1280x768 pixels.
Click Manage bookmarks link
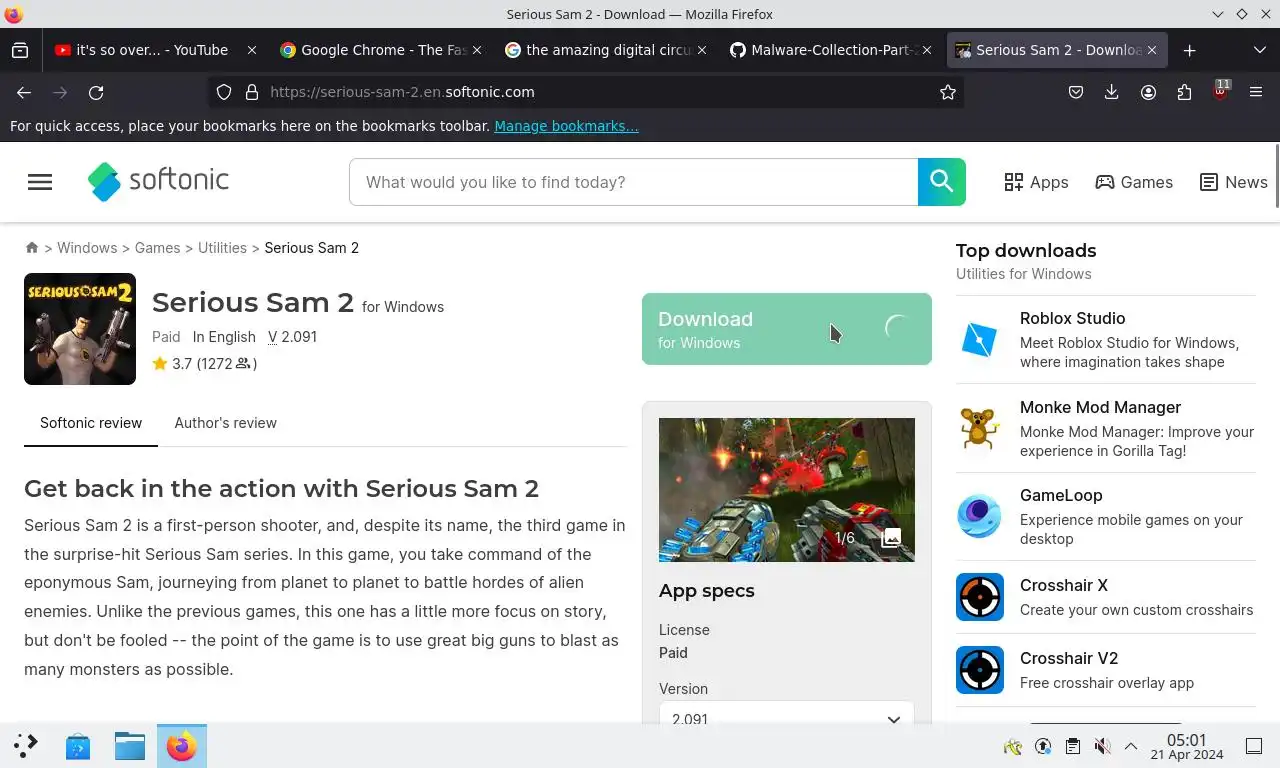point(566,126)
